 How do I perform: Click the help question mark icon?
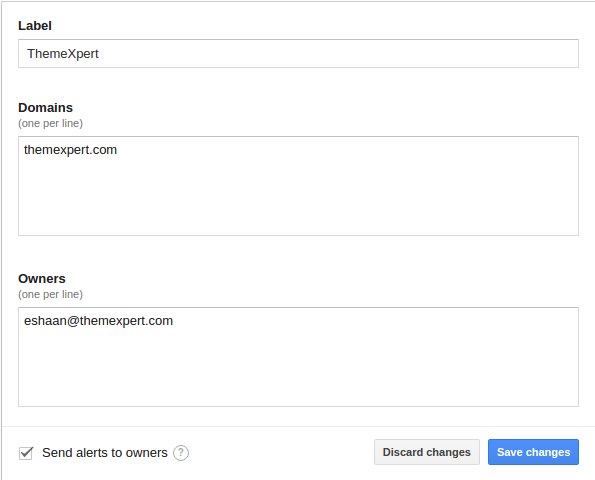tap(181, 453)
